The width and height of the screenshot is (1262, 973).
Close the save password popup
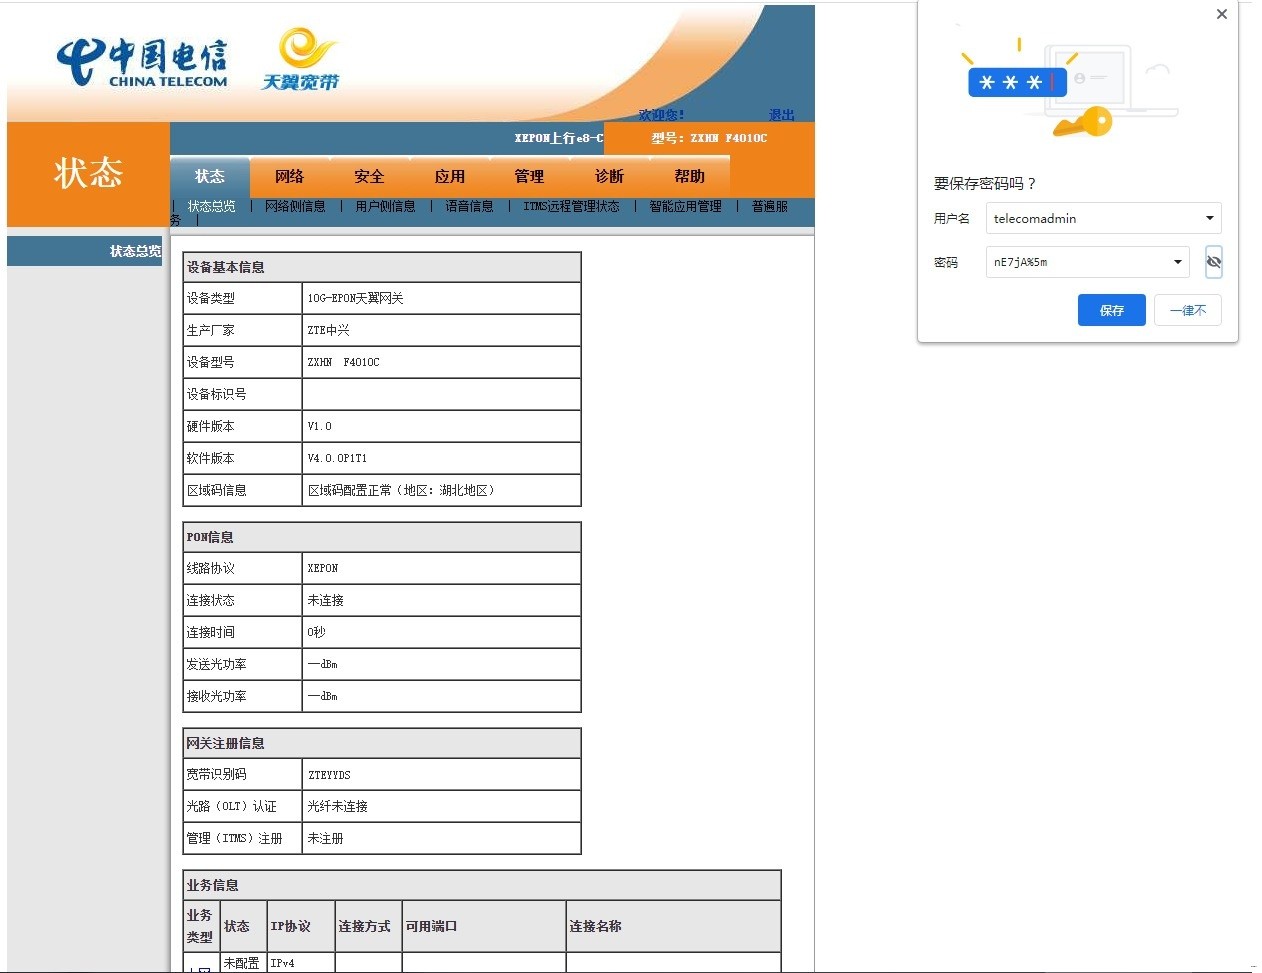pos(1221,14)
